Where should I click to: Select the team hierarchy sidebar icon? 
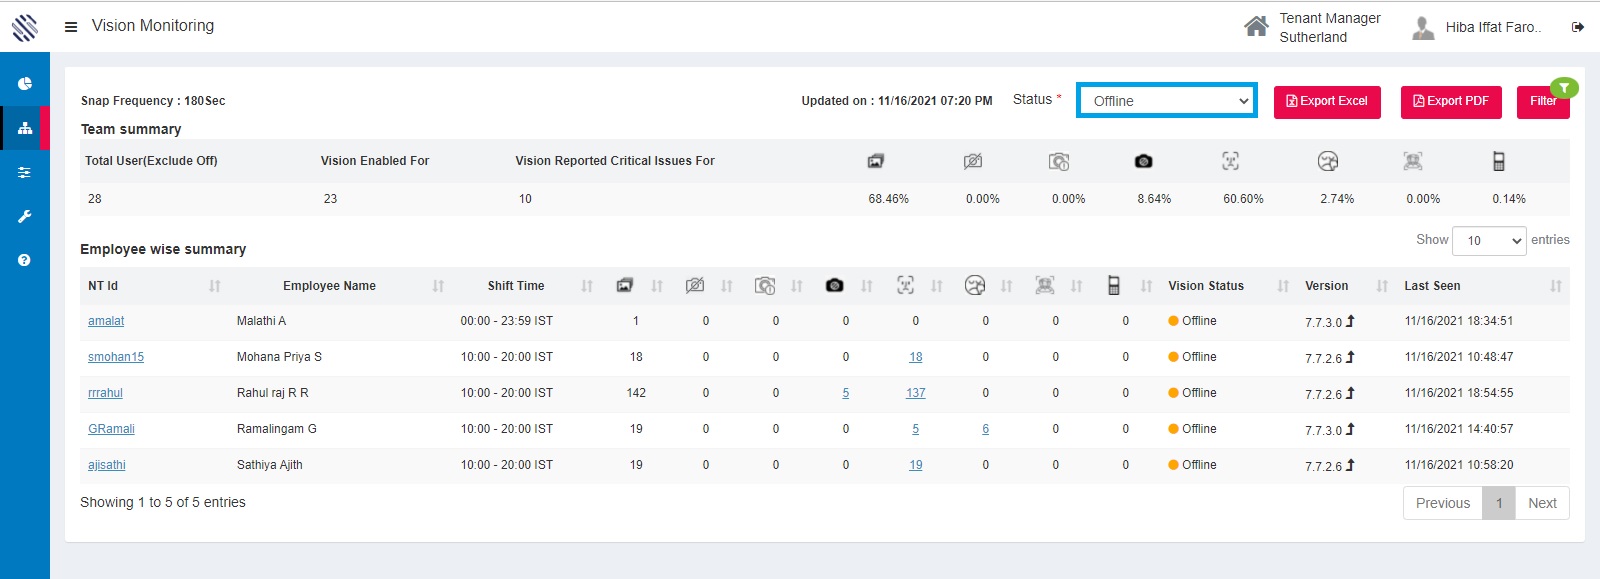25,128
